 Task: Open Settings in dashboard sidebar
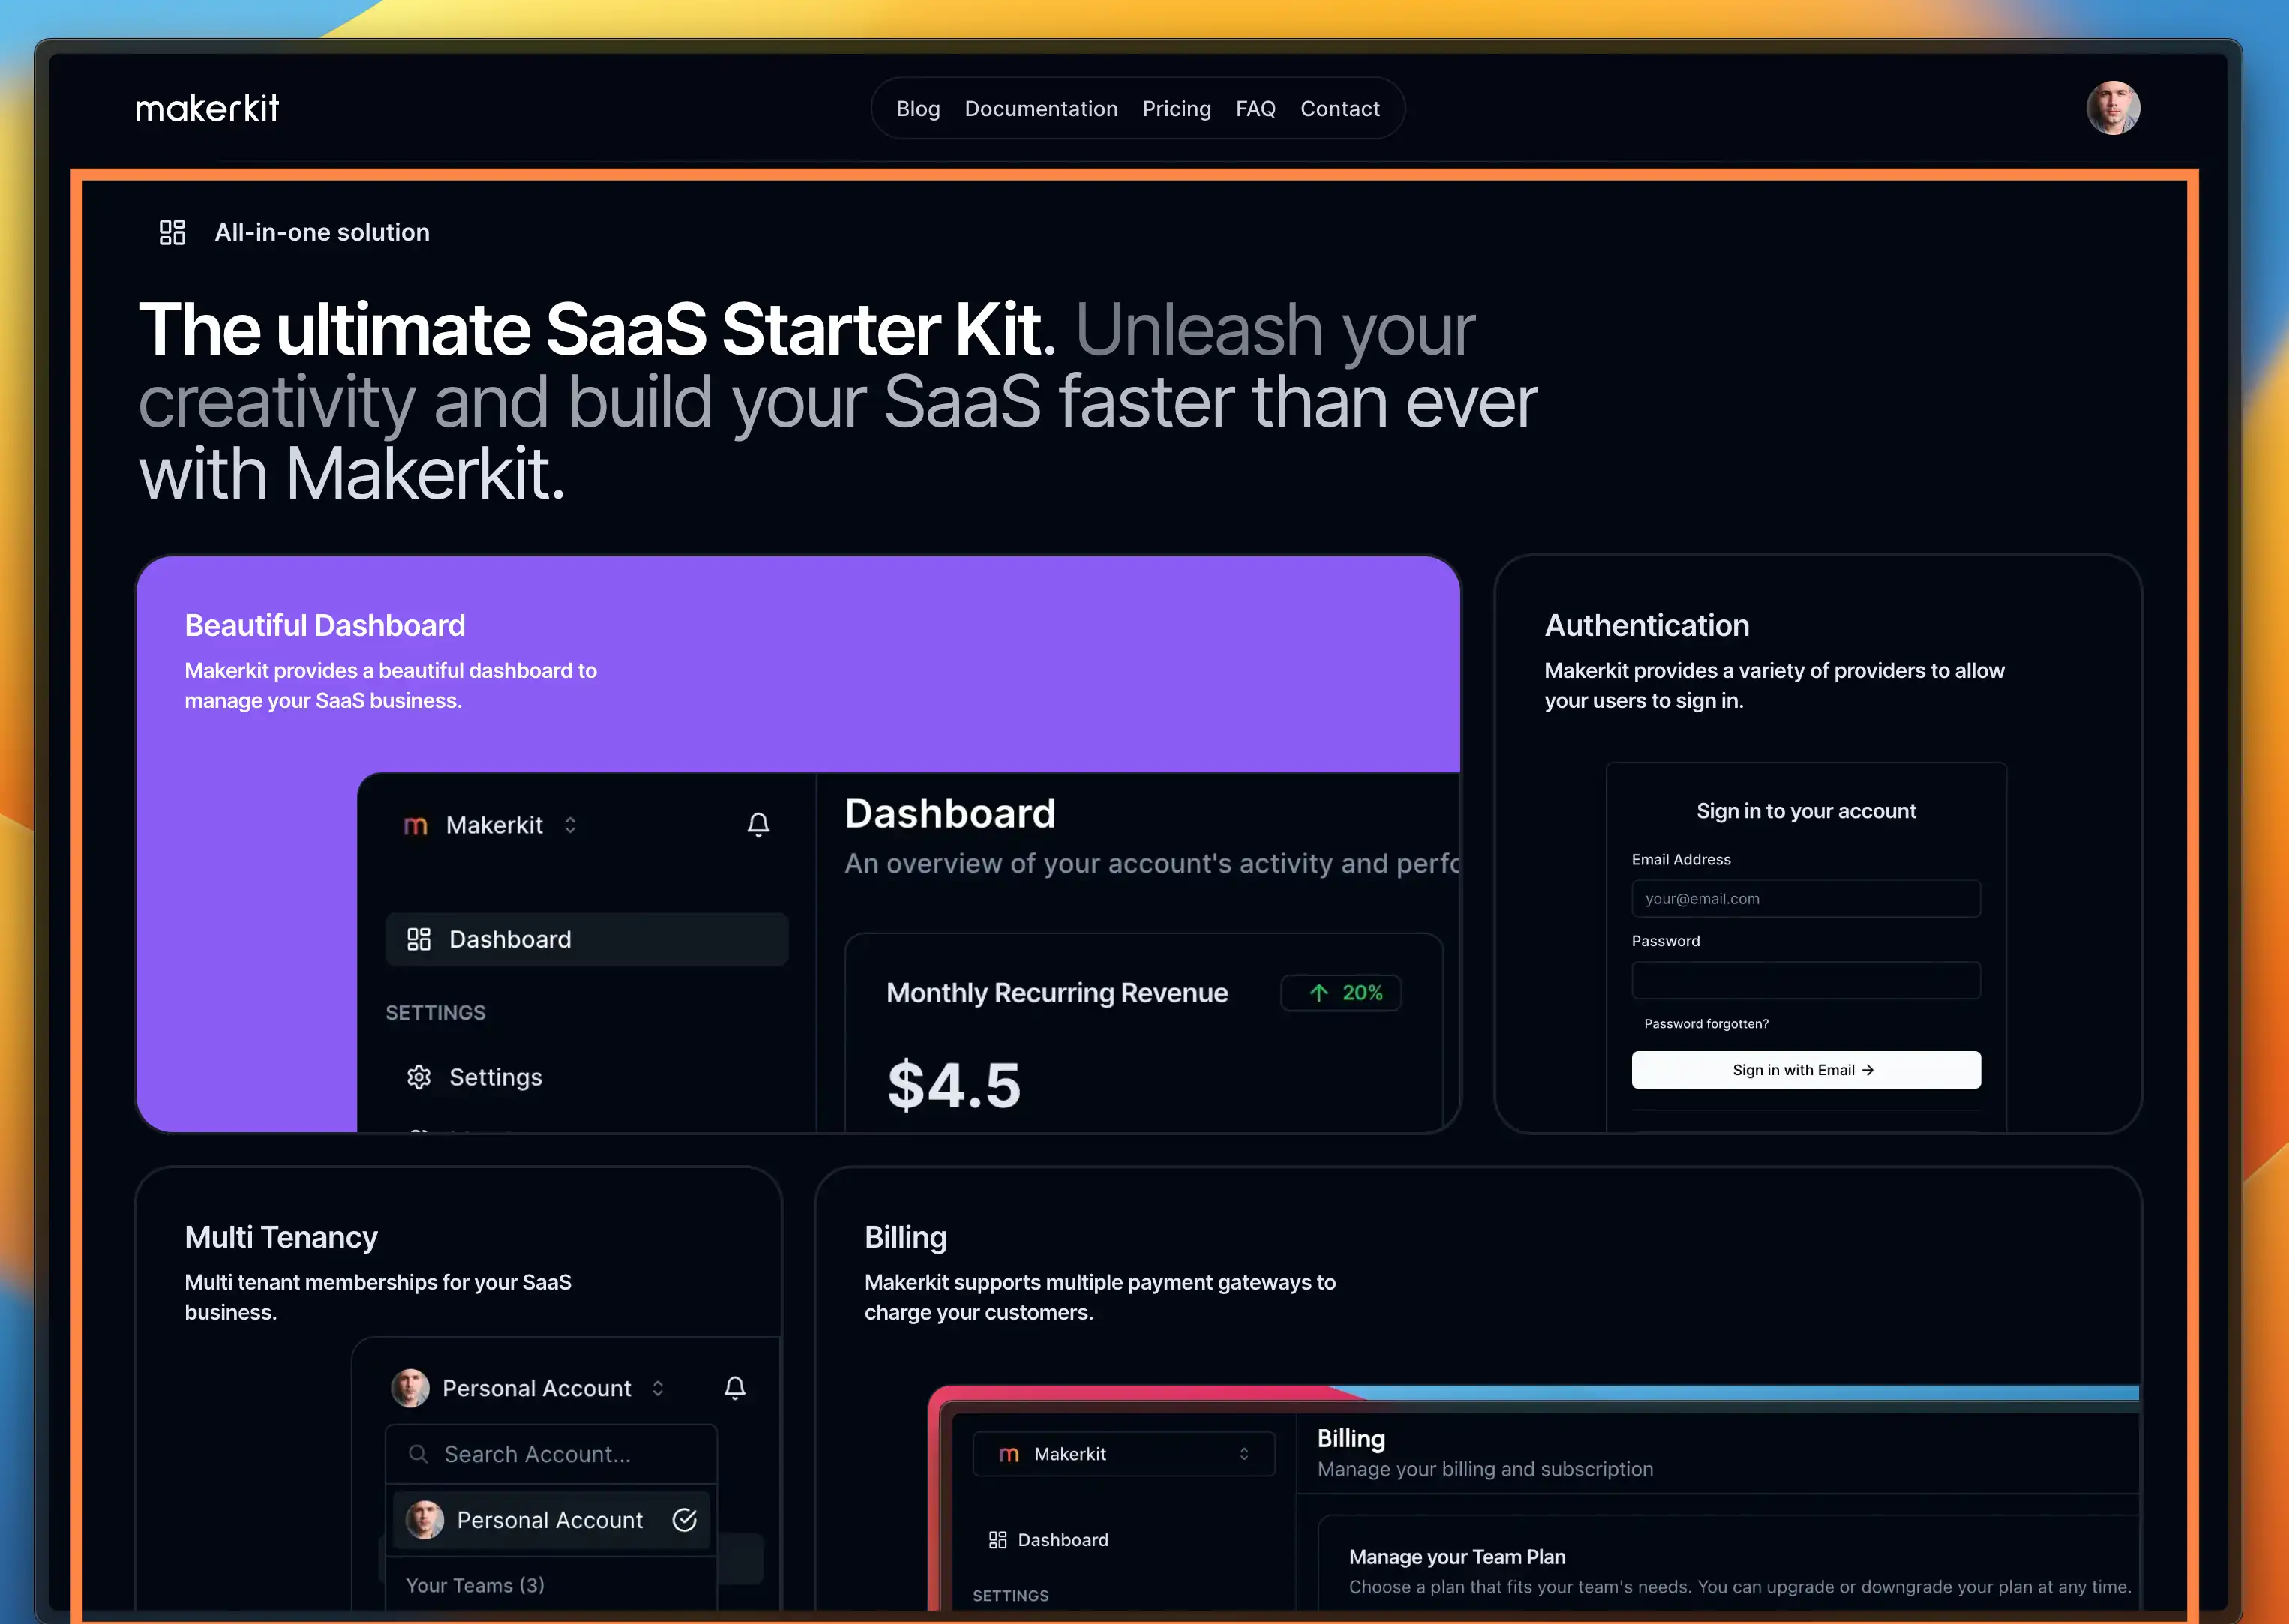587,1077
